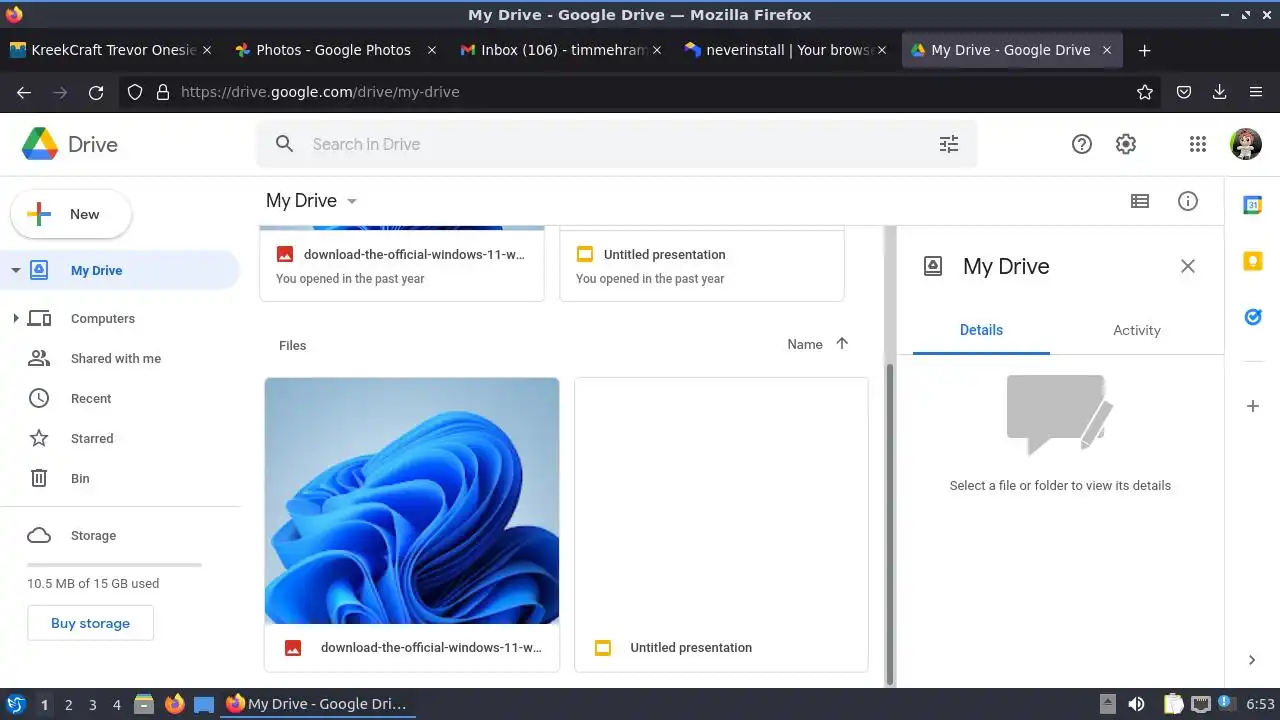Viewport: 1280px width, 720px height.
Task: Open Starred items in sidebar
Action: [x=92, y=438]
